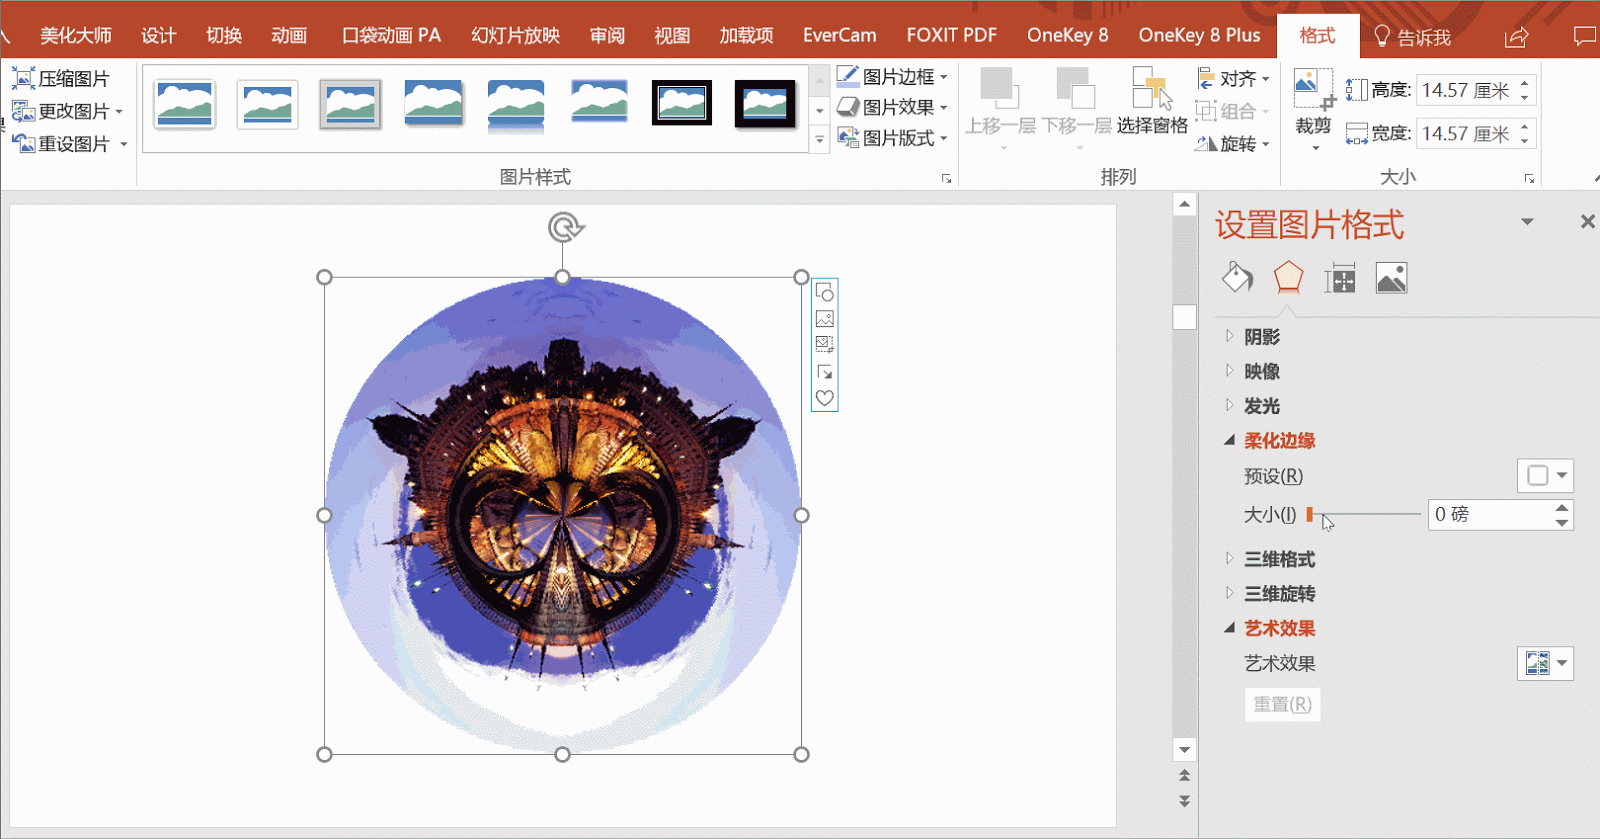
Task: Open the Size & Properties pane icon
Action: [x=1340, y=278]
